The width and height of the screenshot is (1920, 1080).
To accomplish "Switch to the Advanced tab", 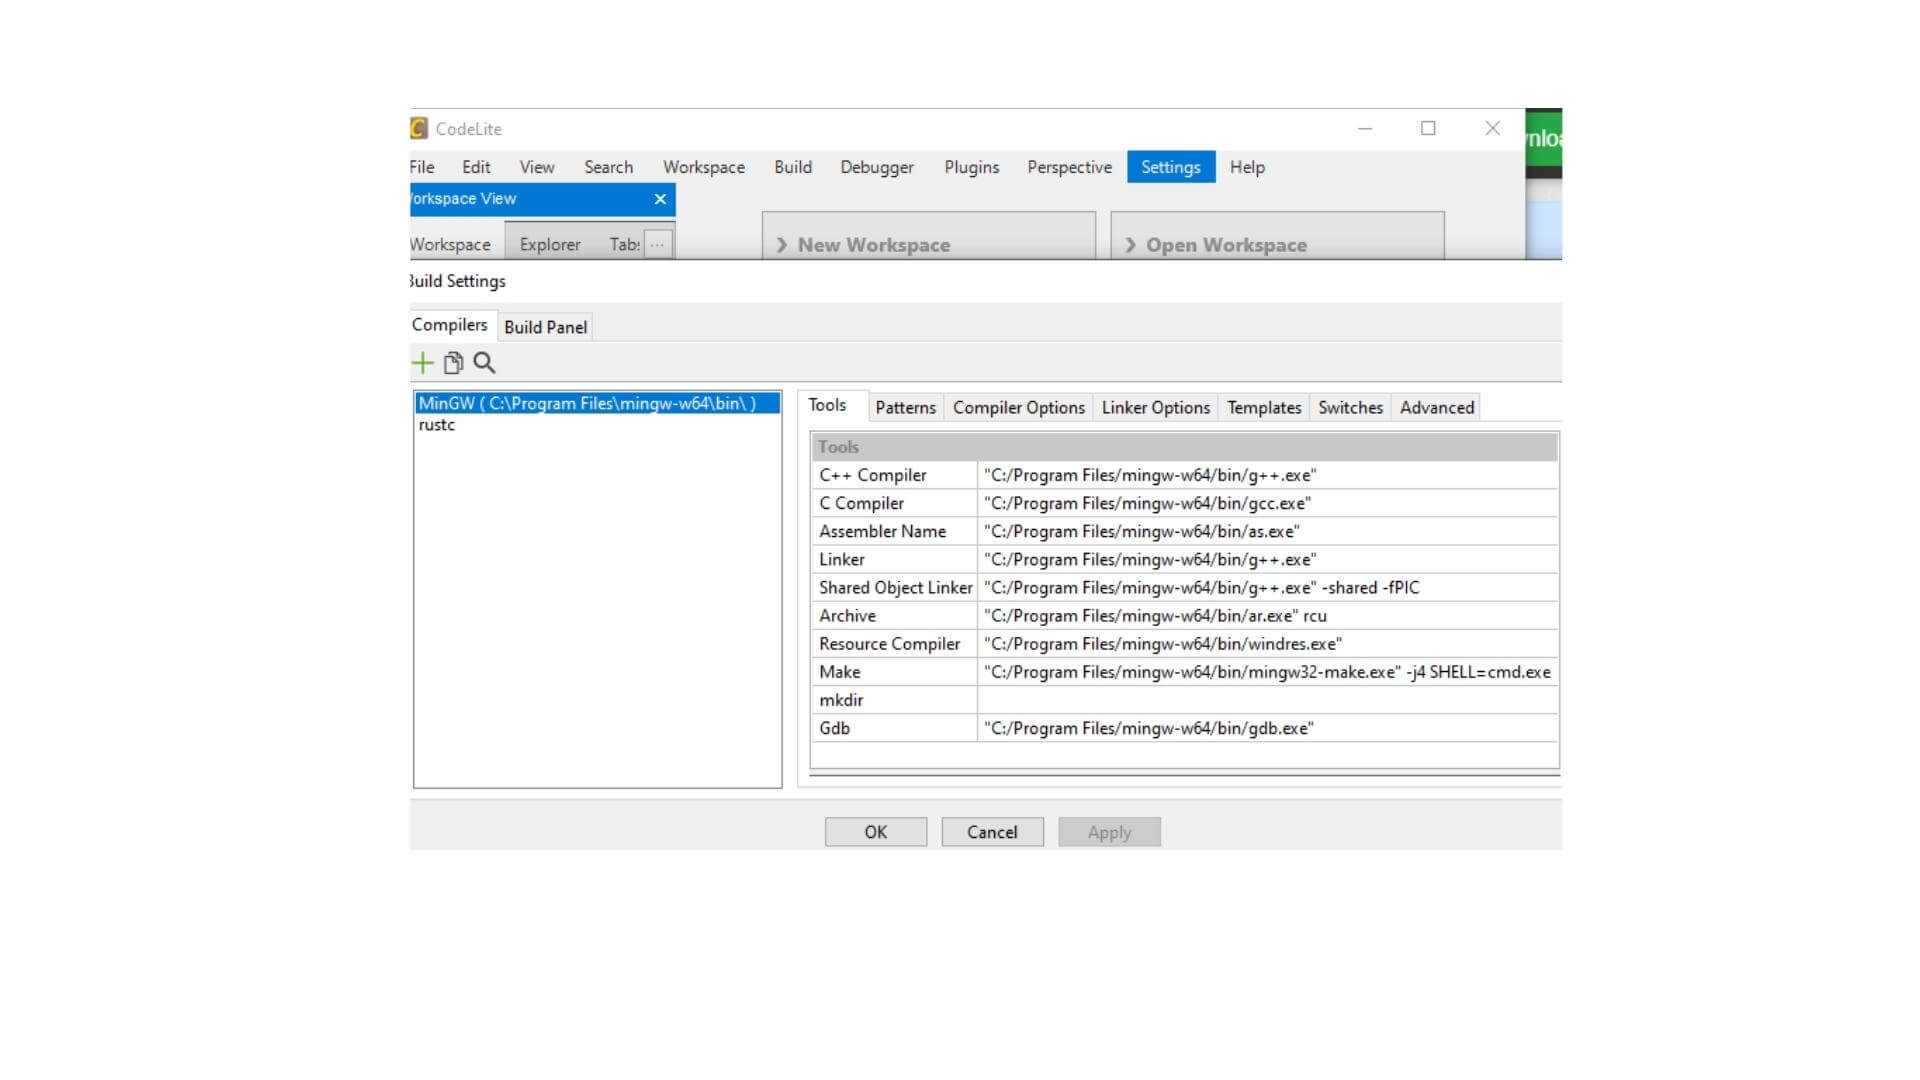I will click(x=1436, y=407).
